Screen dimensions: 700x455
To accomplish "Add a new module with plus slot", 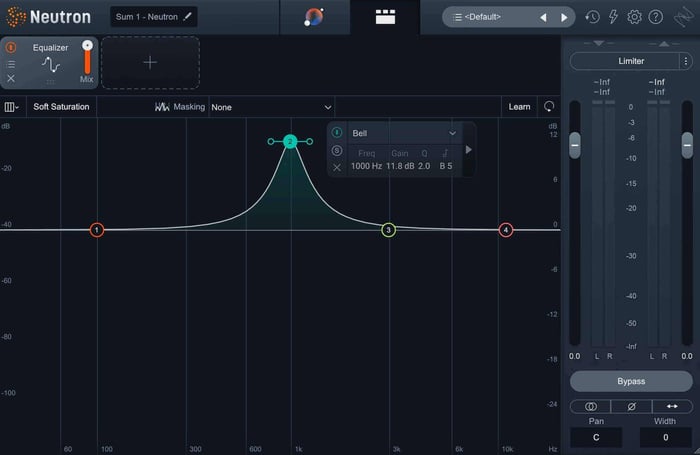I will click(150, 62).
